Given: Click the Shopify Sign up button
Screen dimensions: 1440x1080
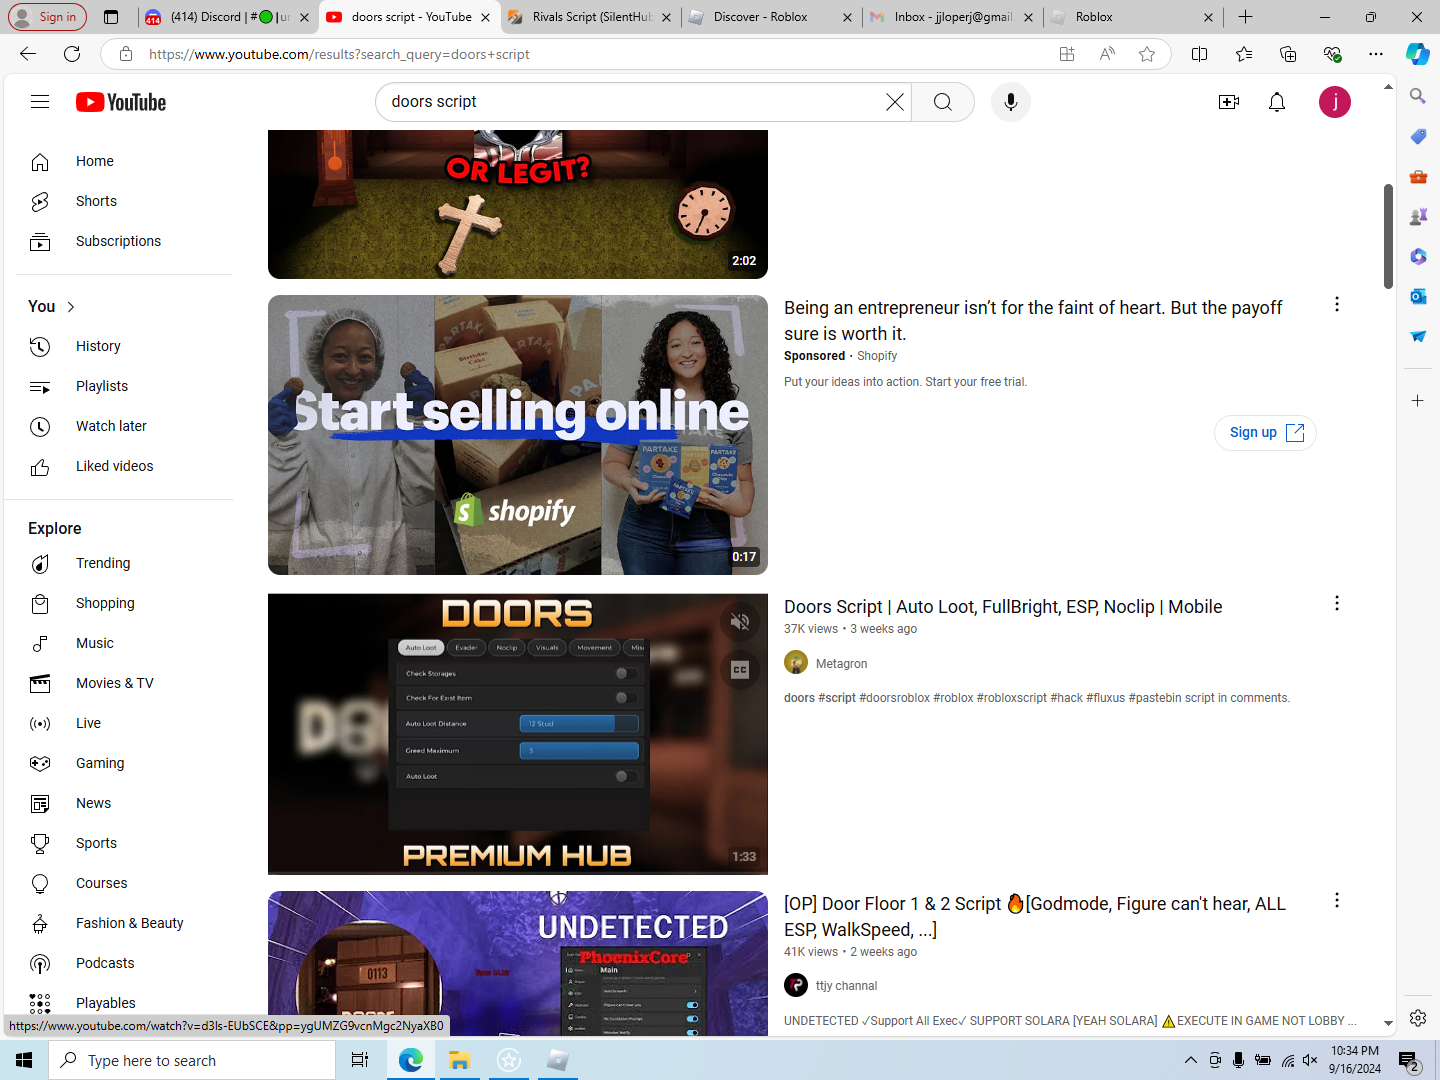Looking at the screenshot, I should point(1265,432).
